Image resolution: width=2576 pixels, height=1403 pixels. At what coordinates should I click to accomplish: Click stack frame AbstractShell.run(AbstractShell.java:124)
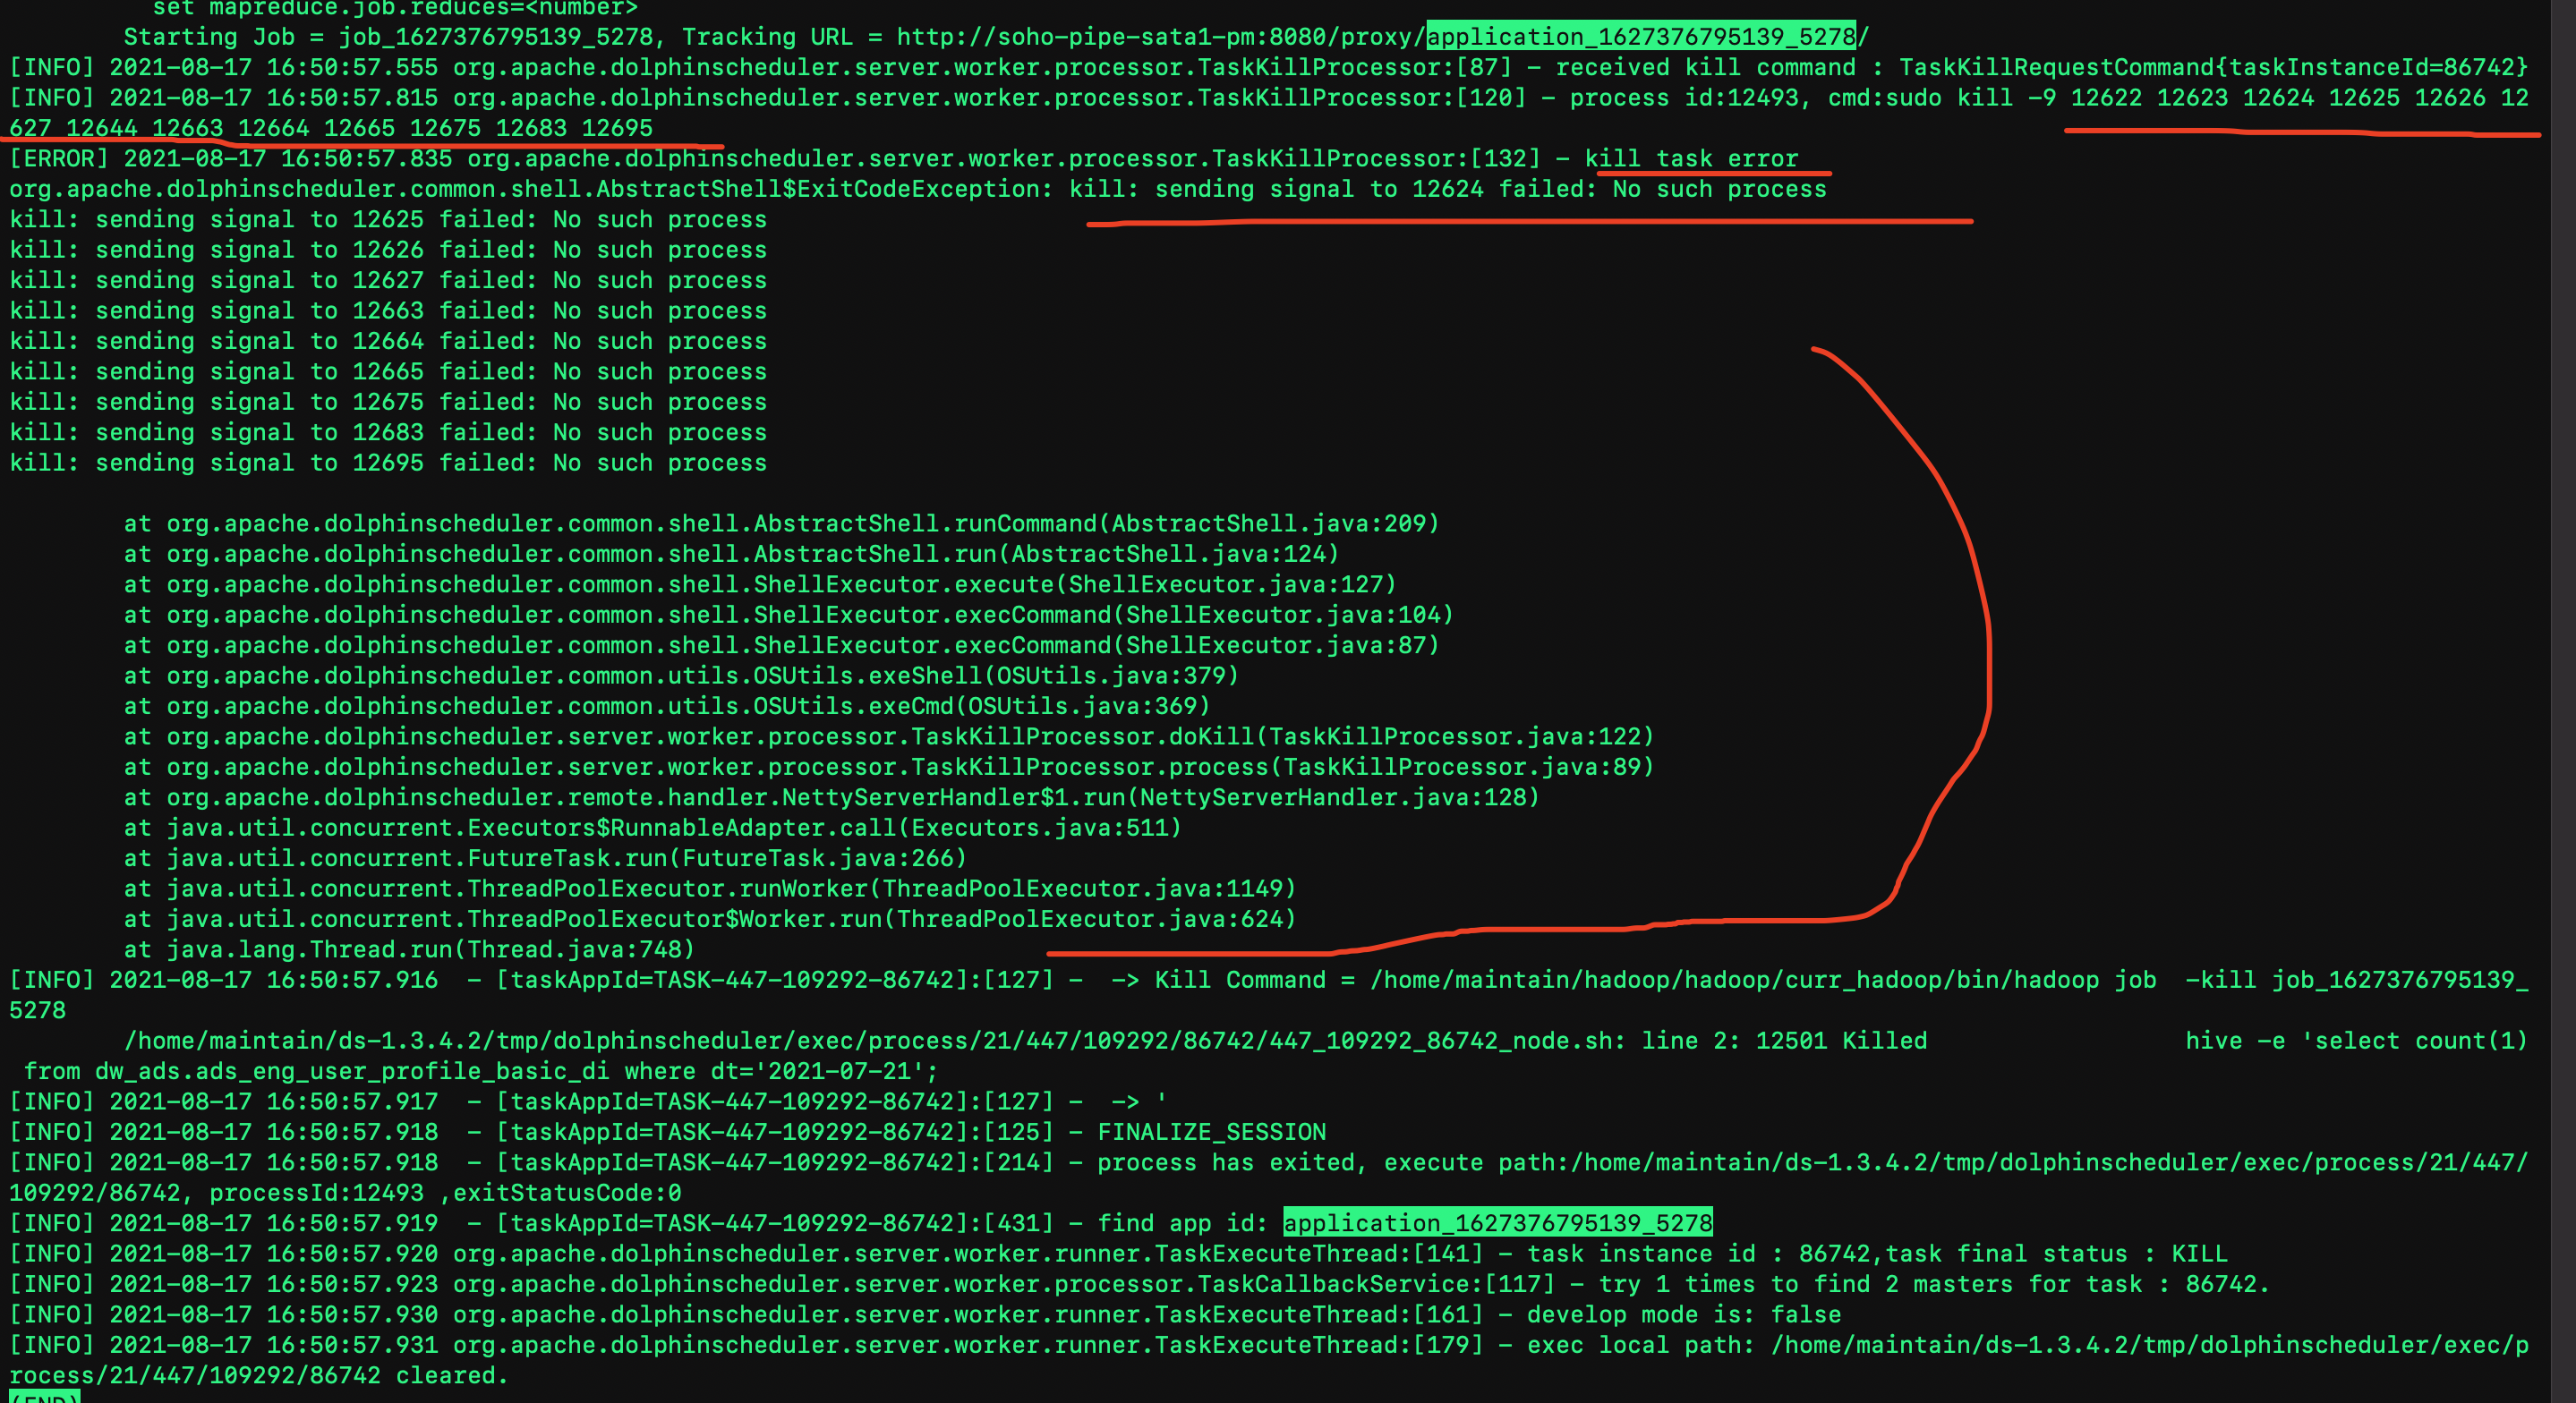[731, 554]
